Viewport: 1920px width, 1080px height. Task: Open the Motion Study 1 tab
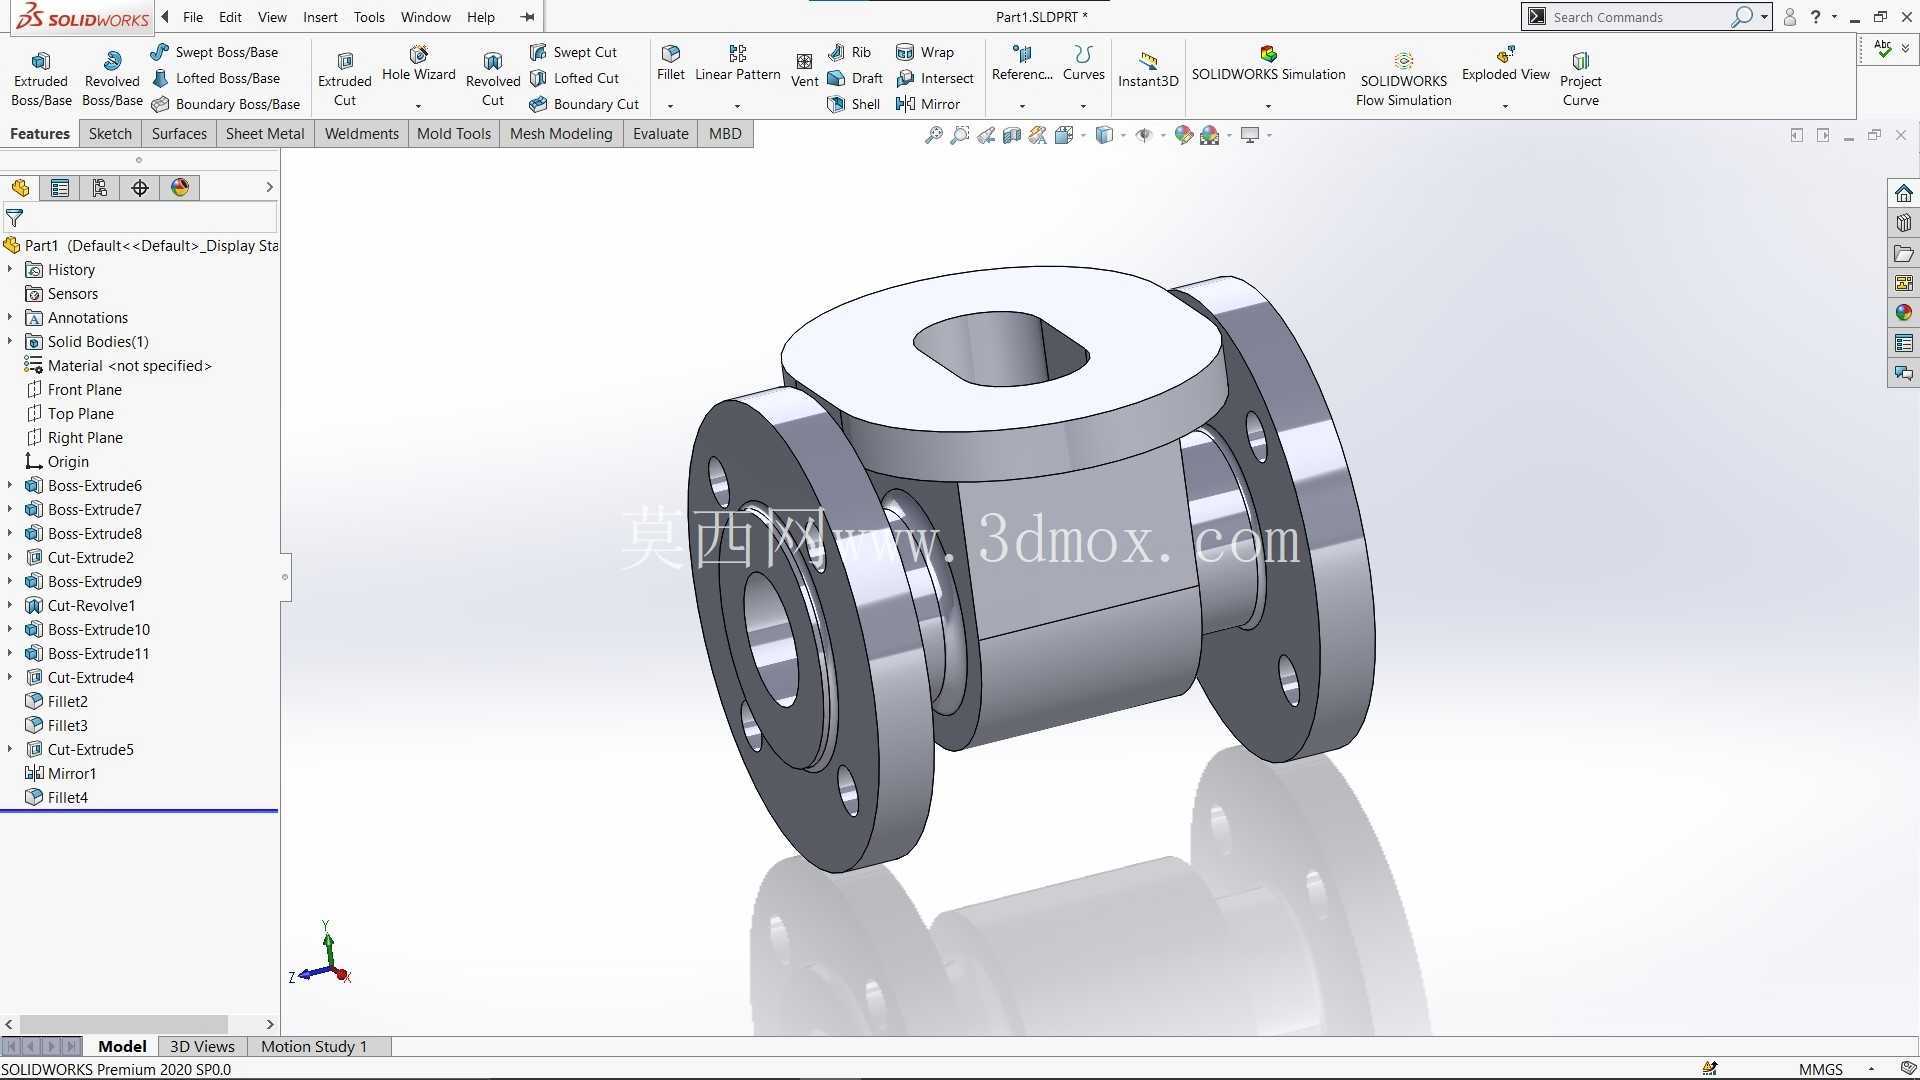coord(314,1046)
